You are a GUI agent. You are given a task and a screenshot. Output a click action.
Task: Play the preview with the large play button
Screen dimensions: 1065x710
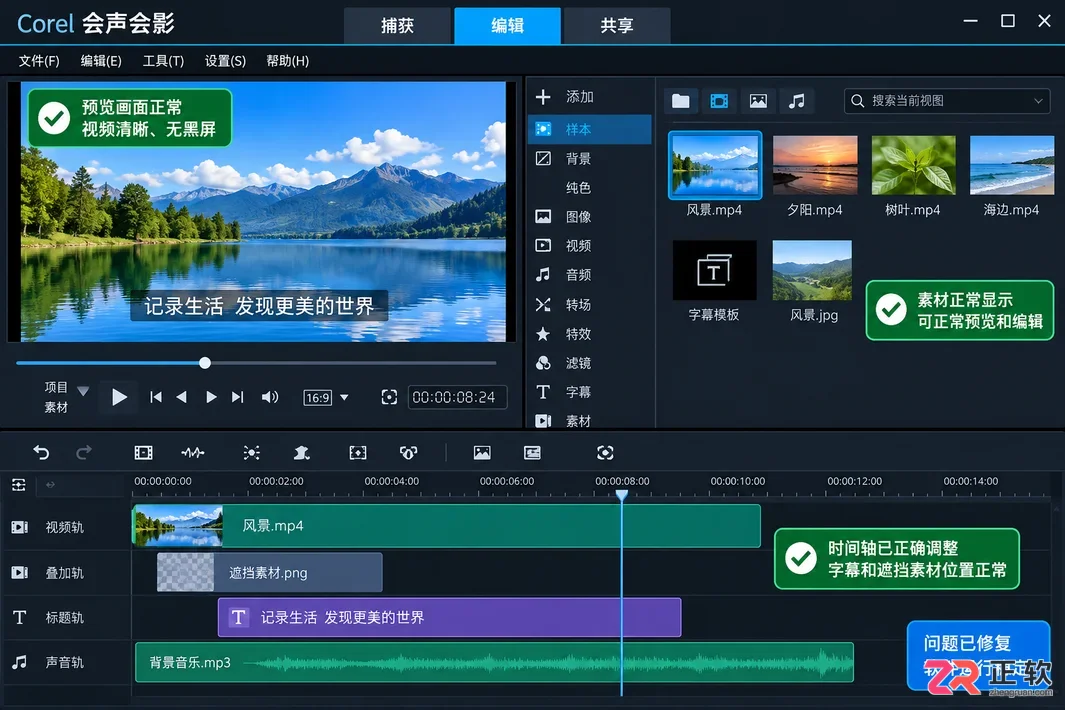pos(119,397)
